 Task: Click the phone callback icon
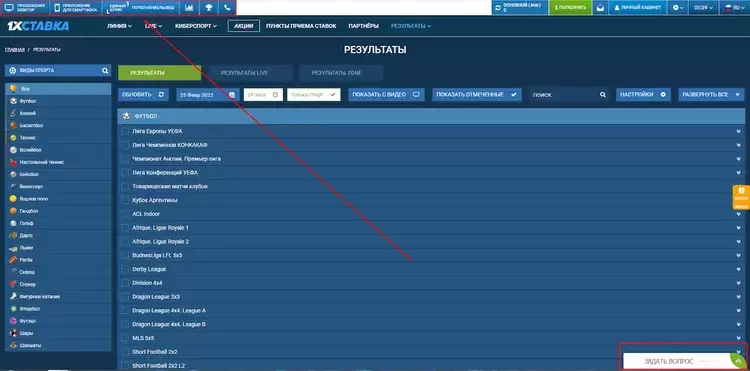[x=227, y=8]
